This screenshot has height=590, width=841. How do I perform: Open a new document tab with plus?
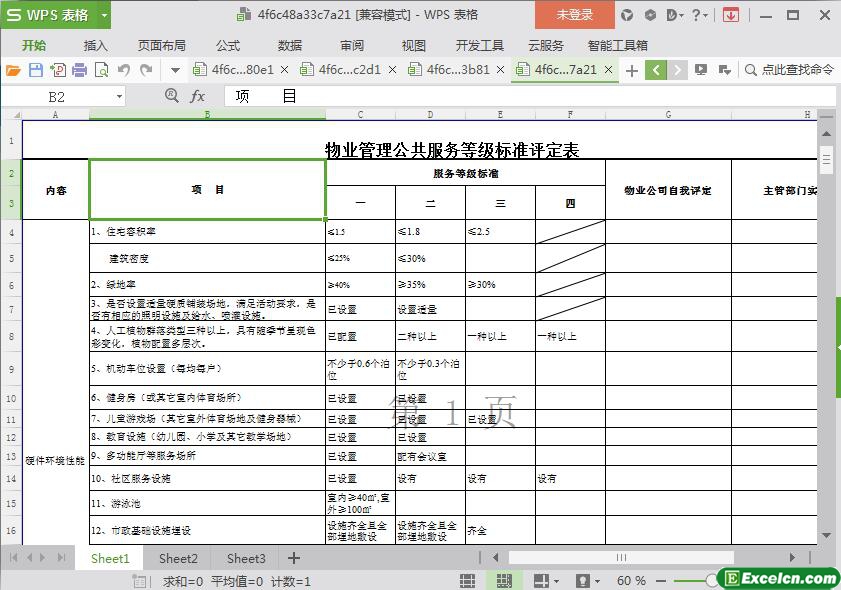(631, 70)
